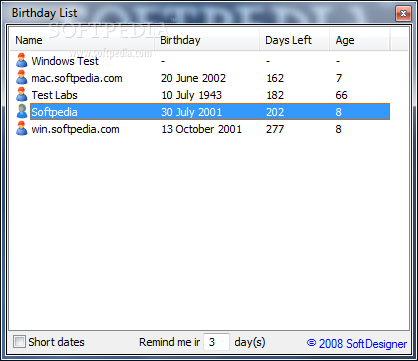The width and height of the screenshot is (418, 361).
Task: Select the win.softpedia.com entry
Action: click(75, 129)
